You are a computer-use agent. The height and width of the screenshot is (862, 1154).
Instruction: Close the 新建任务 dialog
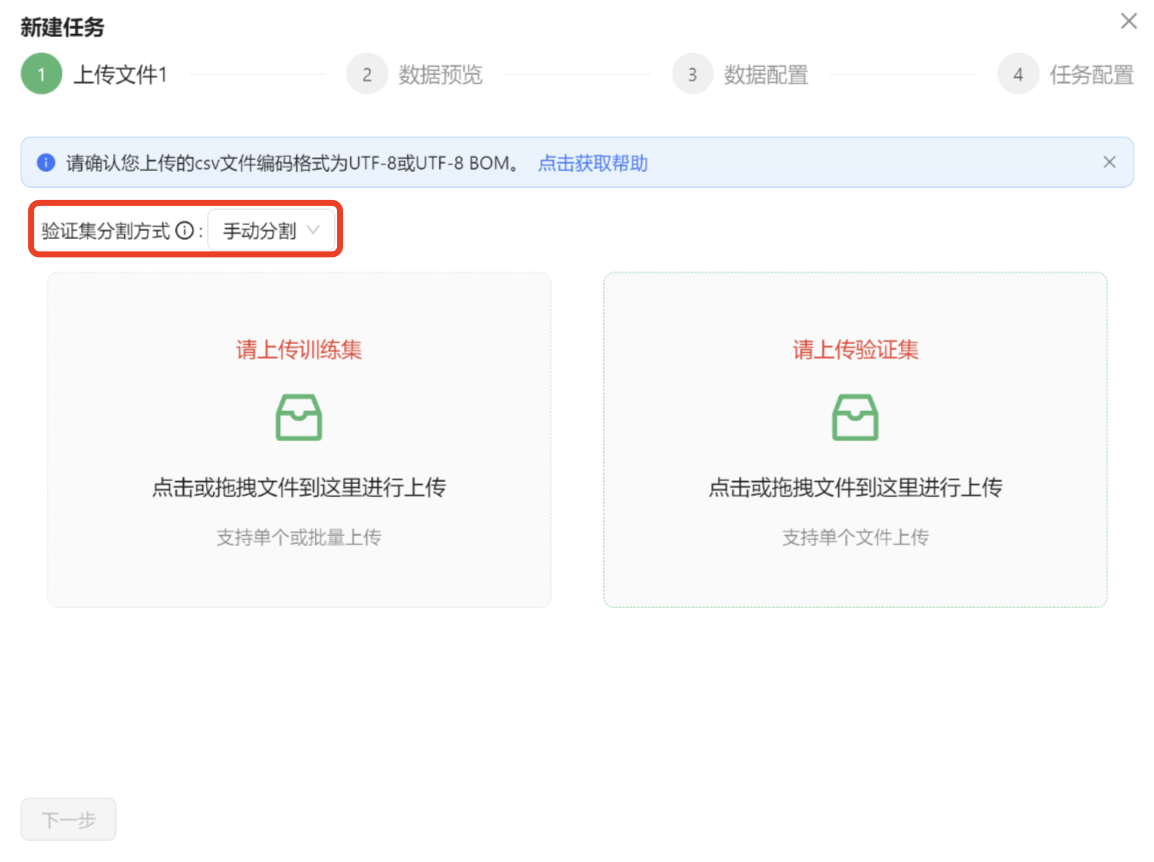coord(1129,21)
